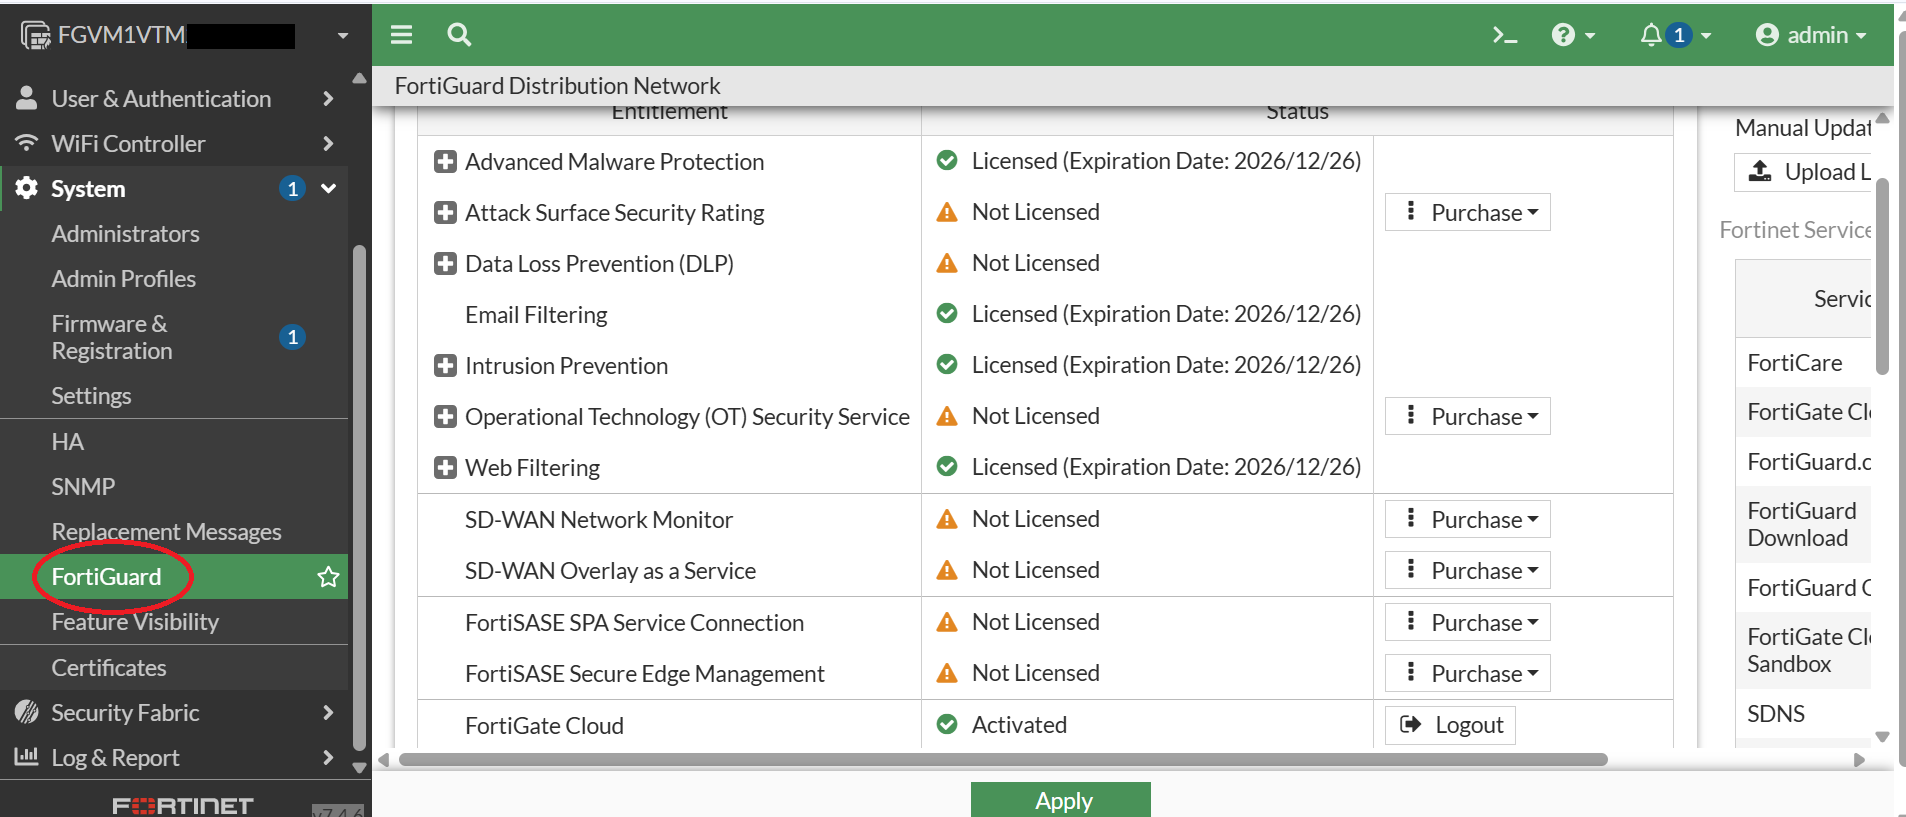Go to Firmware & Registration
The image size is (1906, 817).
[x=112, y=337]
